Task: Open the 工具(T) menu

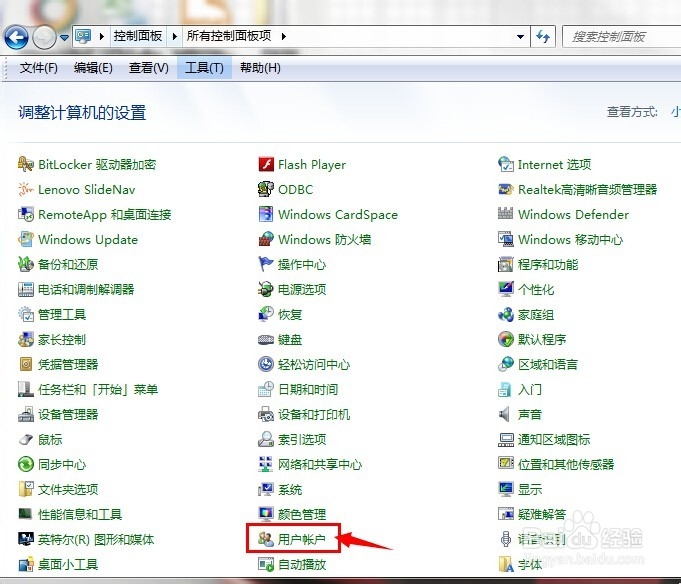Action: tap(204, 68)
